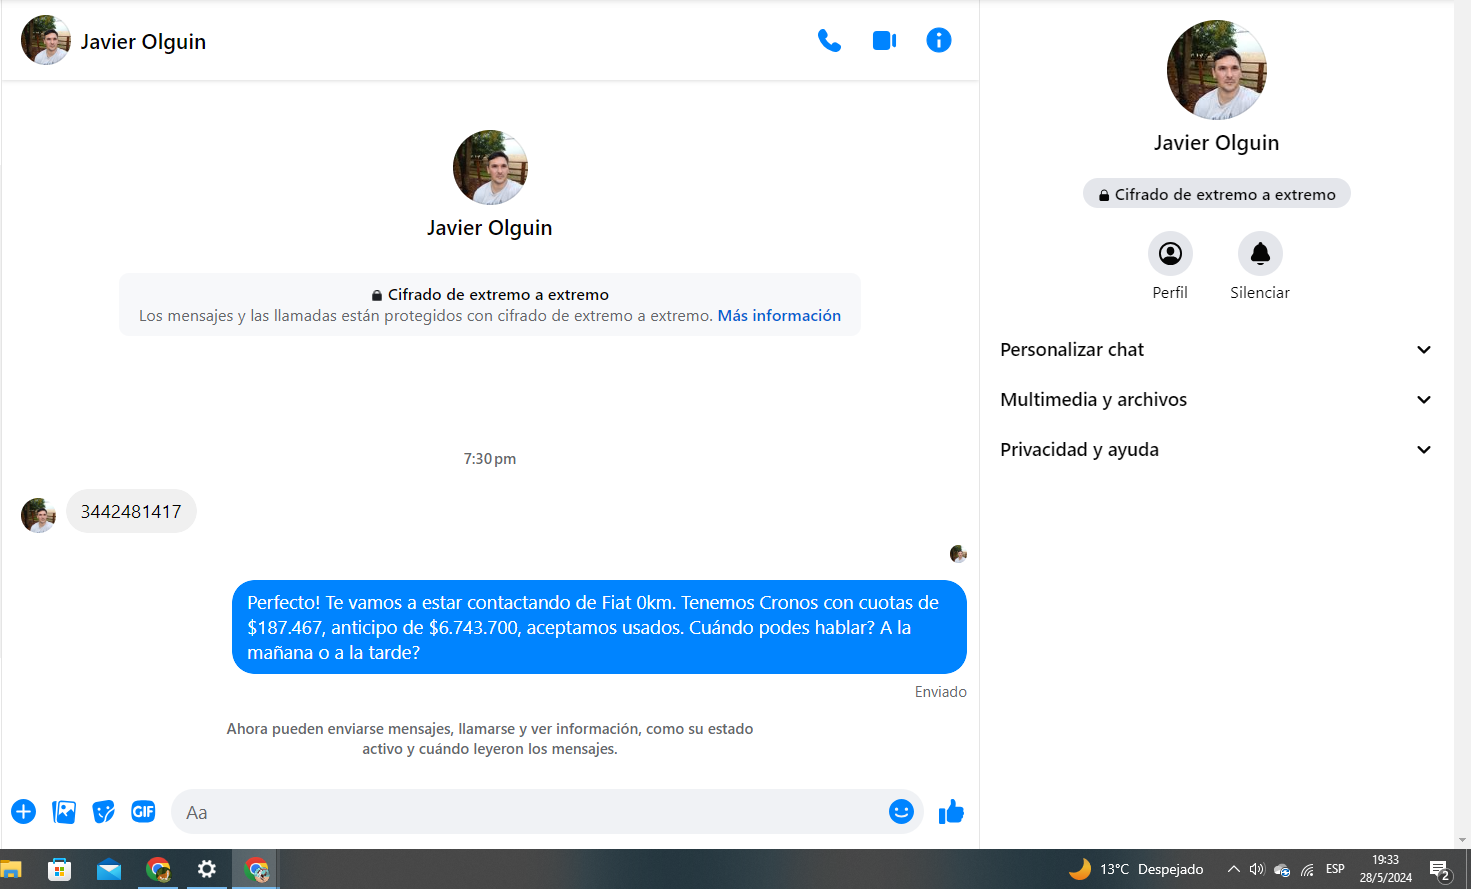Screen dimensions: 1471x889
Task: Click the received message 3442481417
Action: click(131, 512)
